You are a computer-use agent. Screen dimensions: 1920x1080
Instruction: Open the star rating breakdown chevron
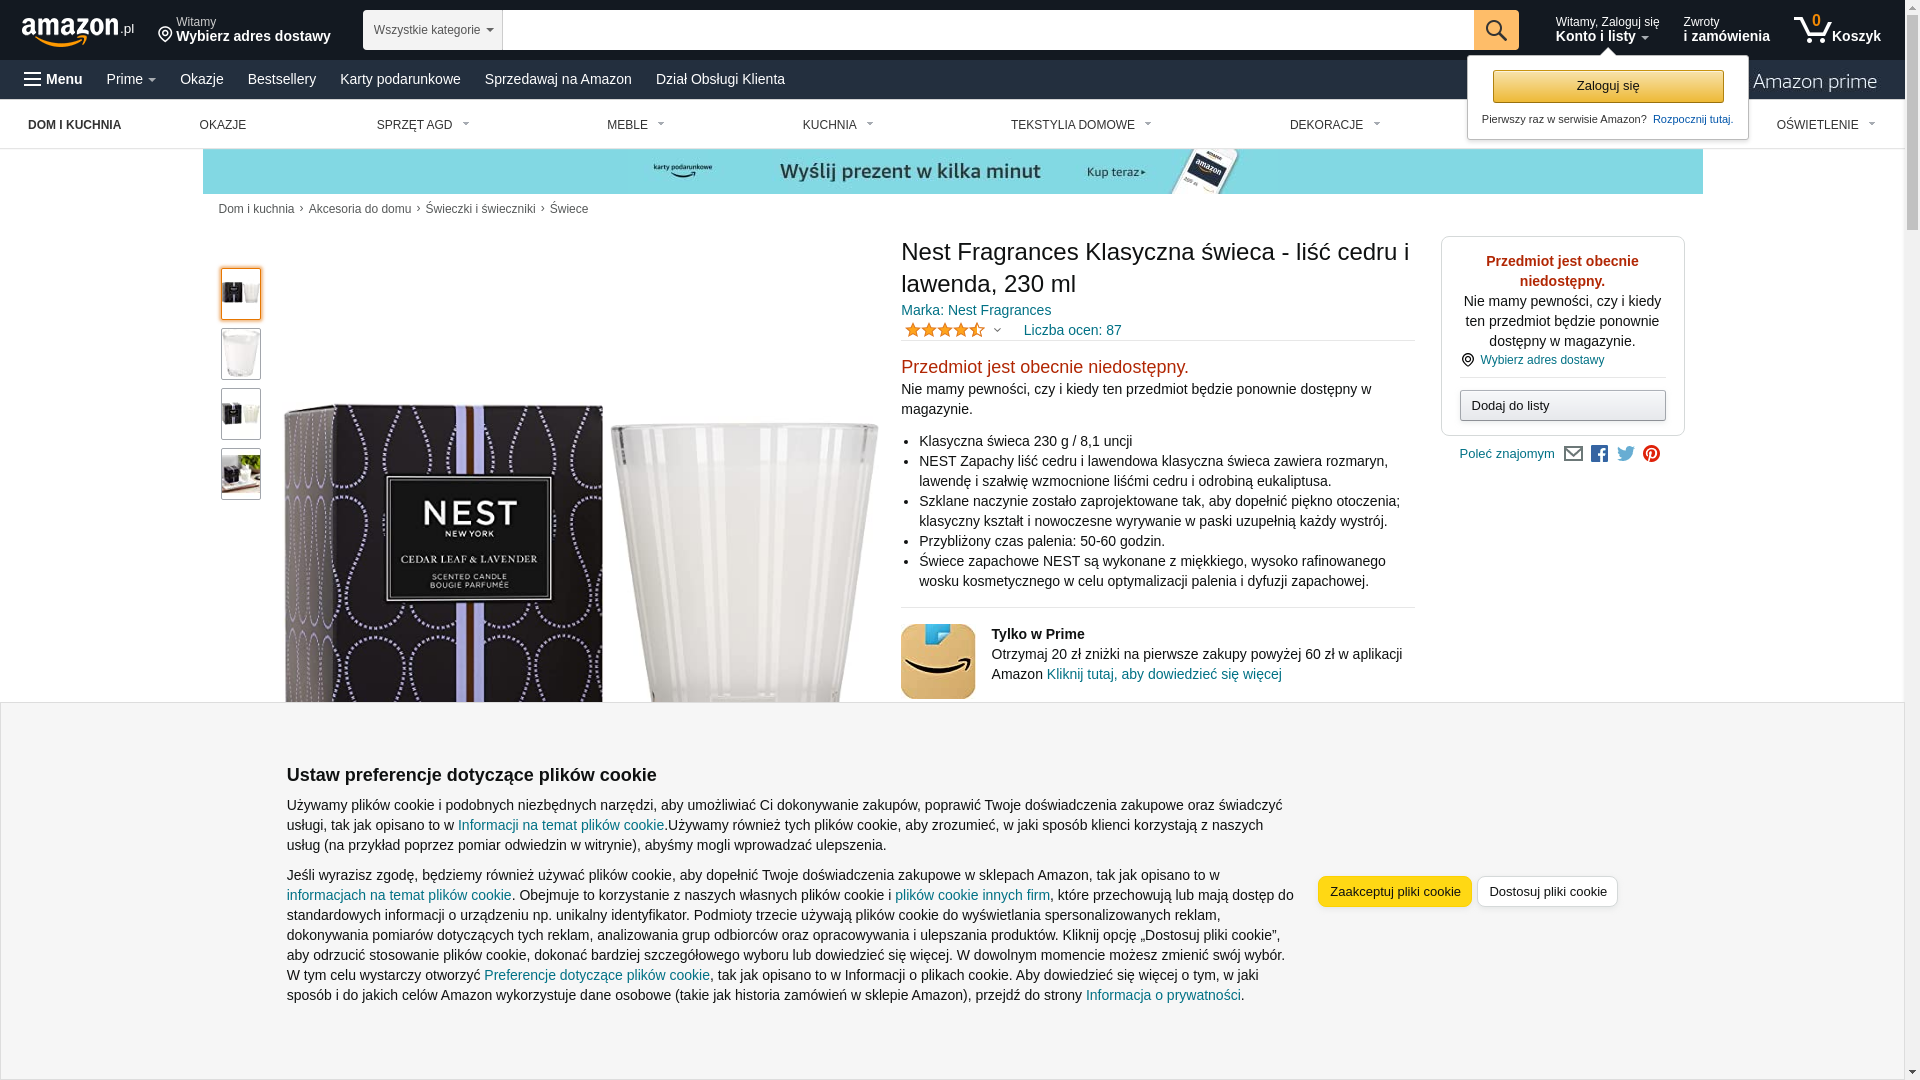pyautogui.click(x=997, y=330)
